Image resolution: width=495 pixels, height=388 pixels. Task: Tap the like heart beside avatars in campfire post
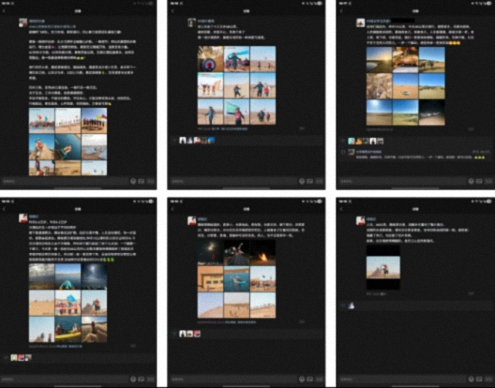tap(174, 333)
